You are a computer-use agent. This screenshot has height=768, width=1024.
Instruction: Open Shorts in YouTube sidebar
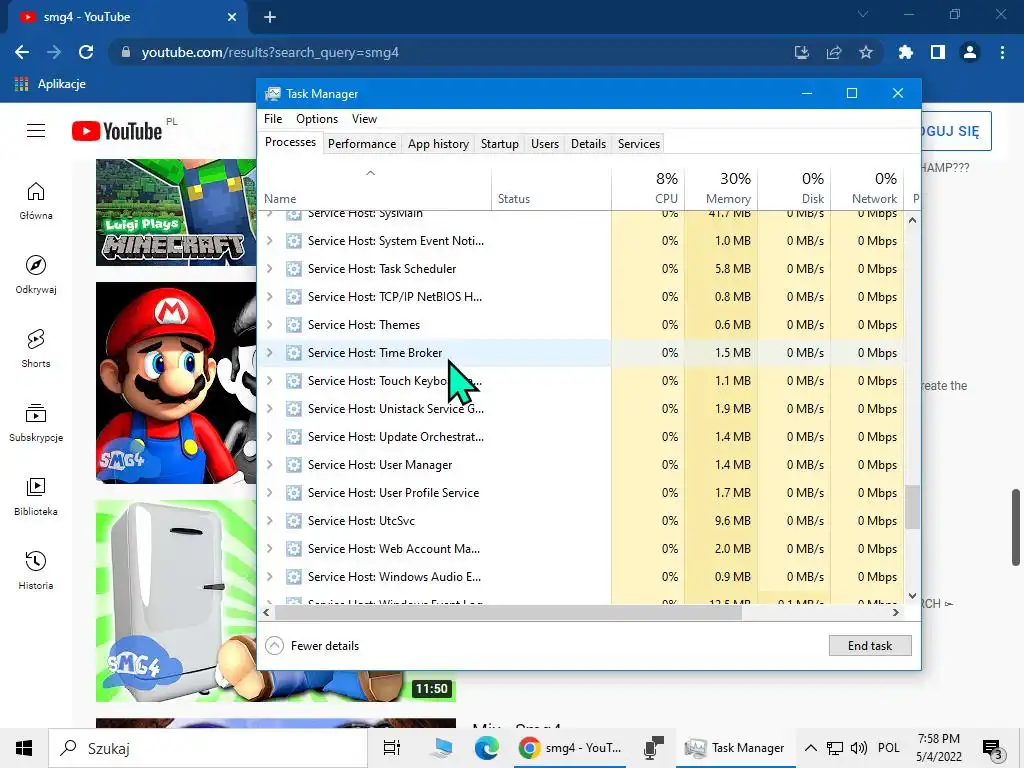[x=36, y=349]
